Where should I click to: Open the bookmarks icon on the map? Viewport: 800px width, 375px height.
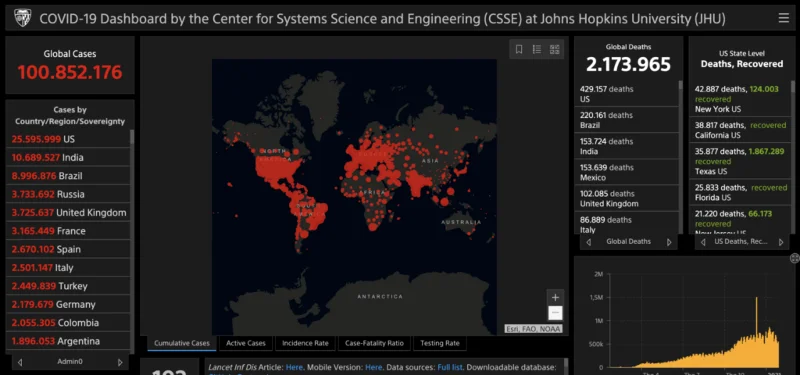519,49
